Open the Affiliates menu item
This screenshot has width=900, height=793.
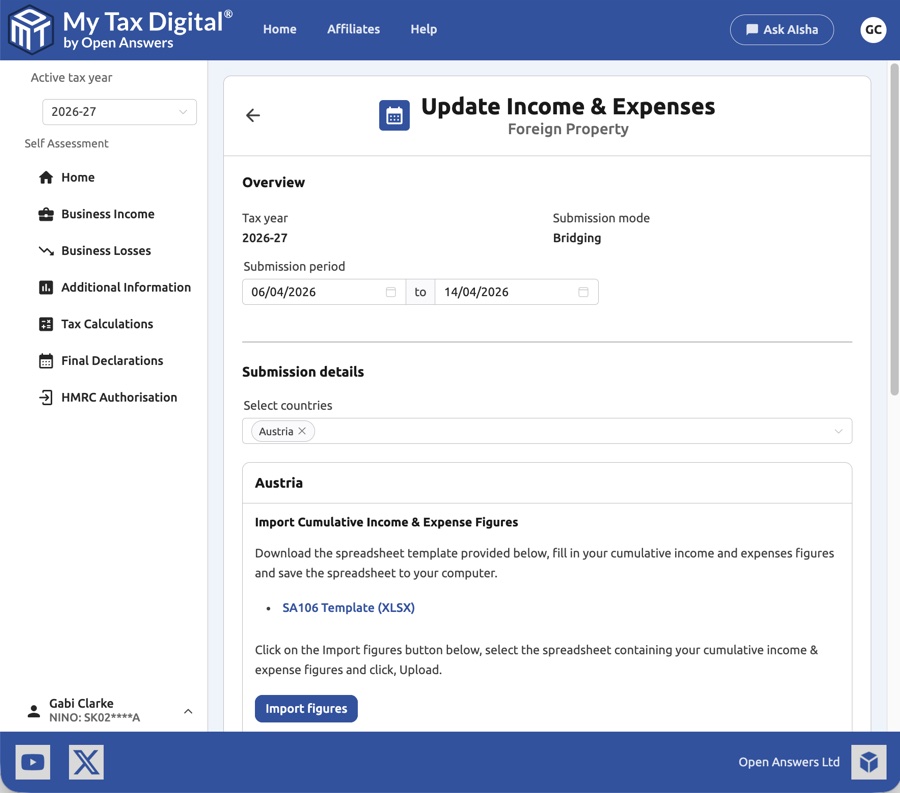(353, 29)
